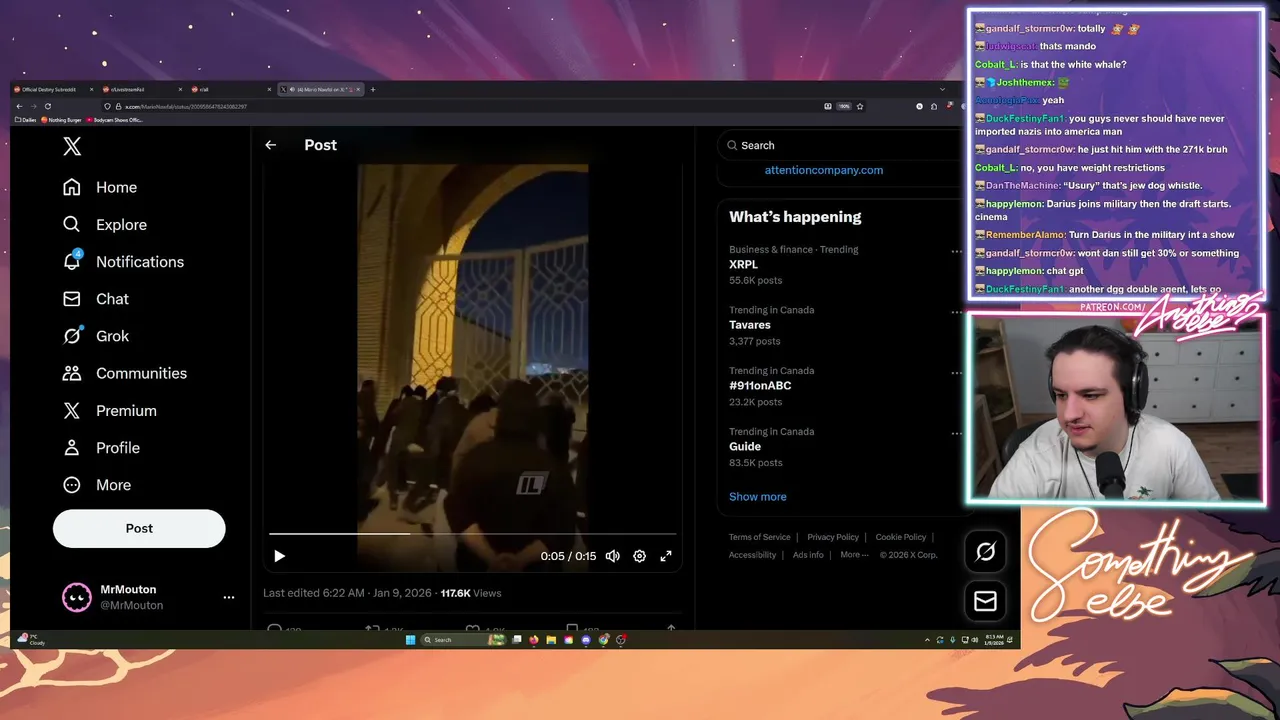This screenshot has height=720, width=1280.
Task: Open the Chat section
Action: (96, 299)
